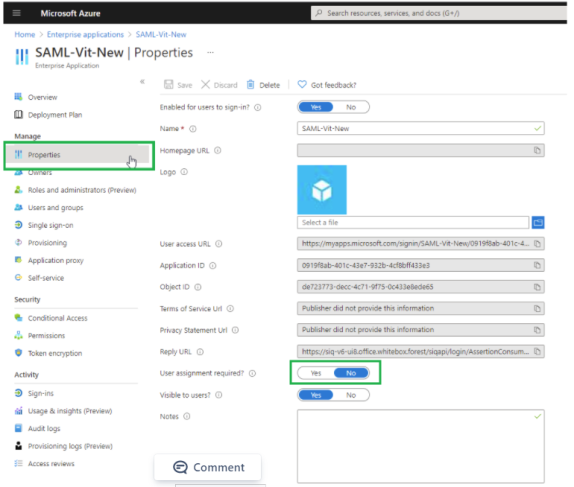The image size is (574, 487).
Task: Open Access reviews
Action: pos(44,464)
